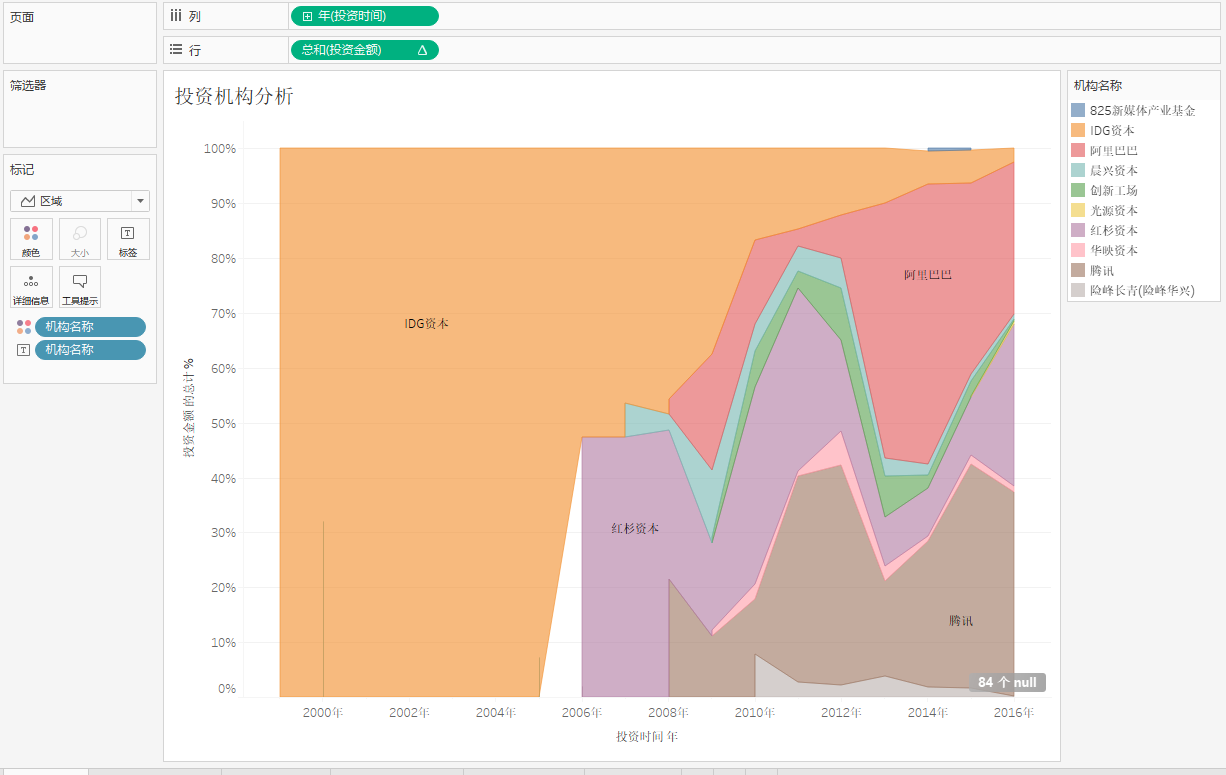Expand the plus on 年(投资时间) pill

pyautogui.click(x=307, y=16)
